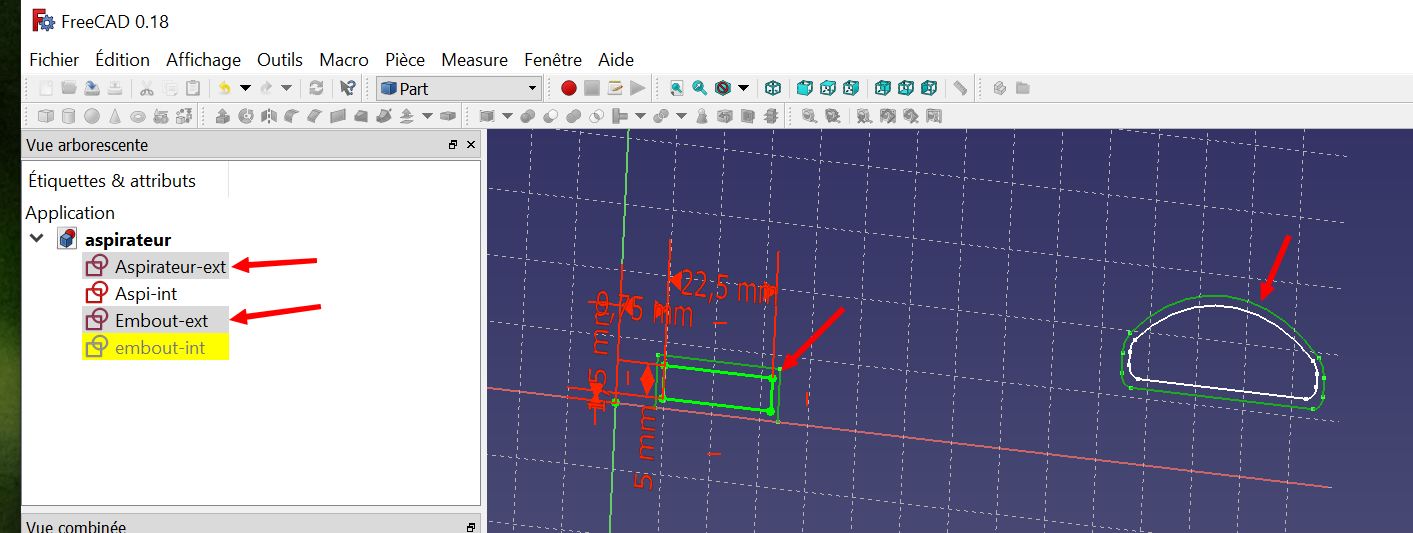Click the Fit all view icon

[677, 88]
